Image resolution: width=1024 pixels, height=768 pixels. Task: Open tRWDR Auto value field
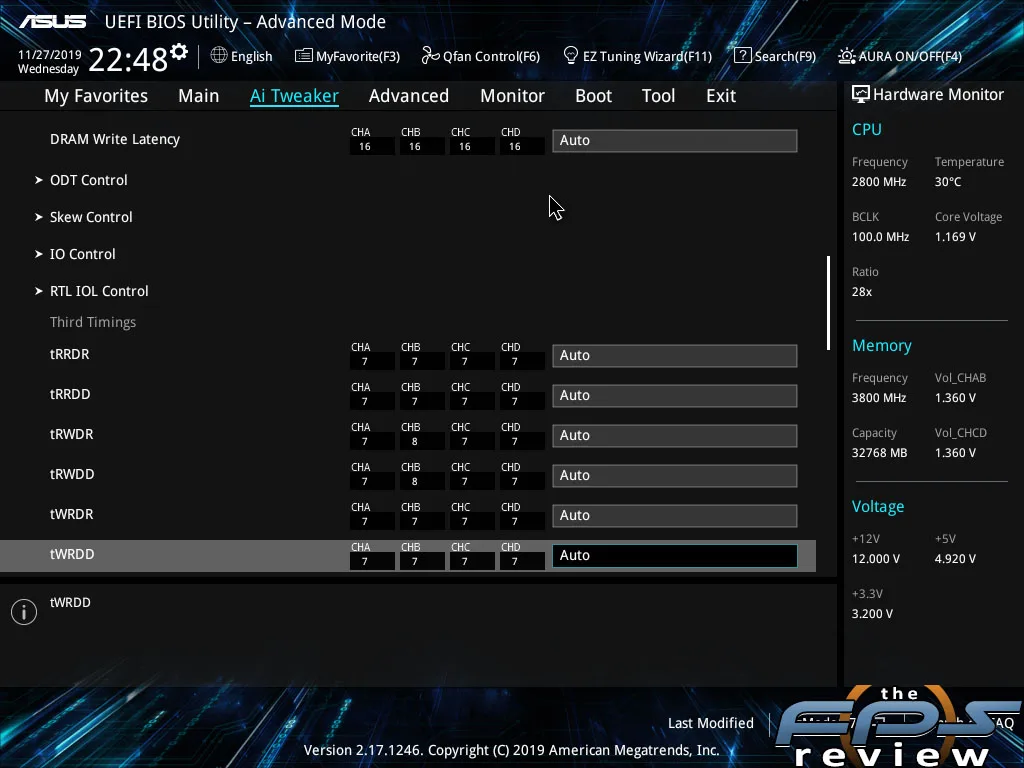click(x=675, y=436)
